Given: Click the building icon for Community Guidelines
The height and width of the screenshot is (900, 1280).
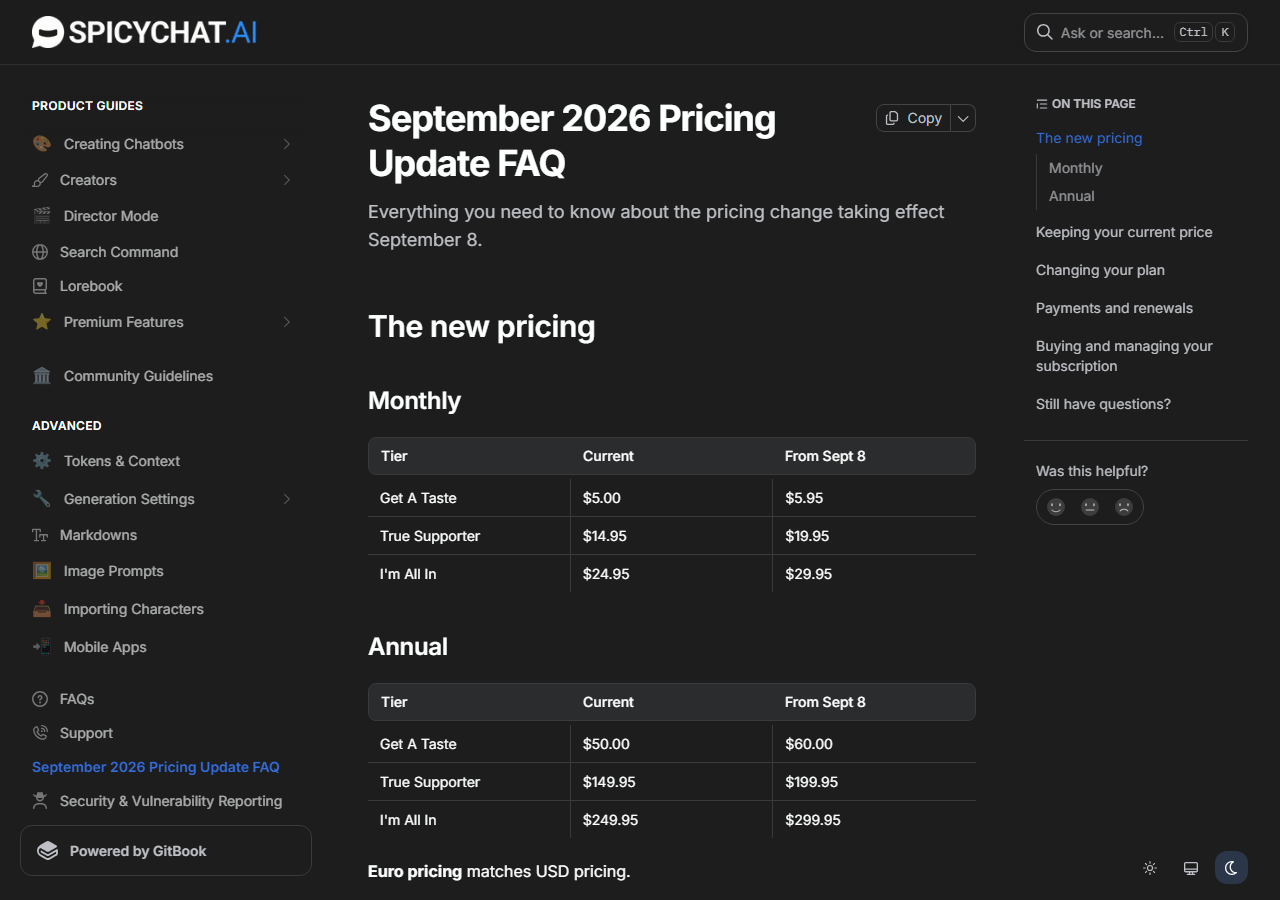Looking at the screenshot, I should [x=41, y=376].
